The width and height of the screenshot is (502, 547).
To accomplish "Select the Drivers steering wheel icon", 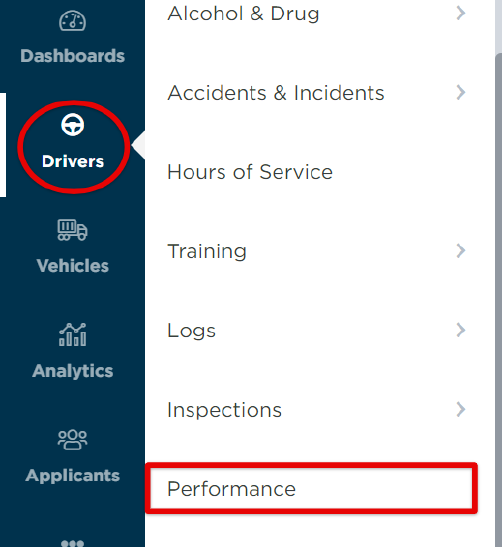I will pyautogui.click(x=73, y=125).
